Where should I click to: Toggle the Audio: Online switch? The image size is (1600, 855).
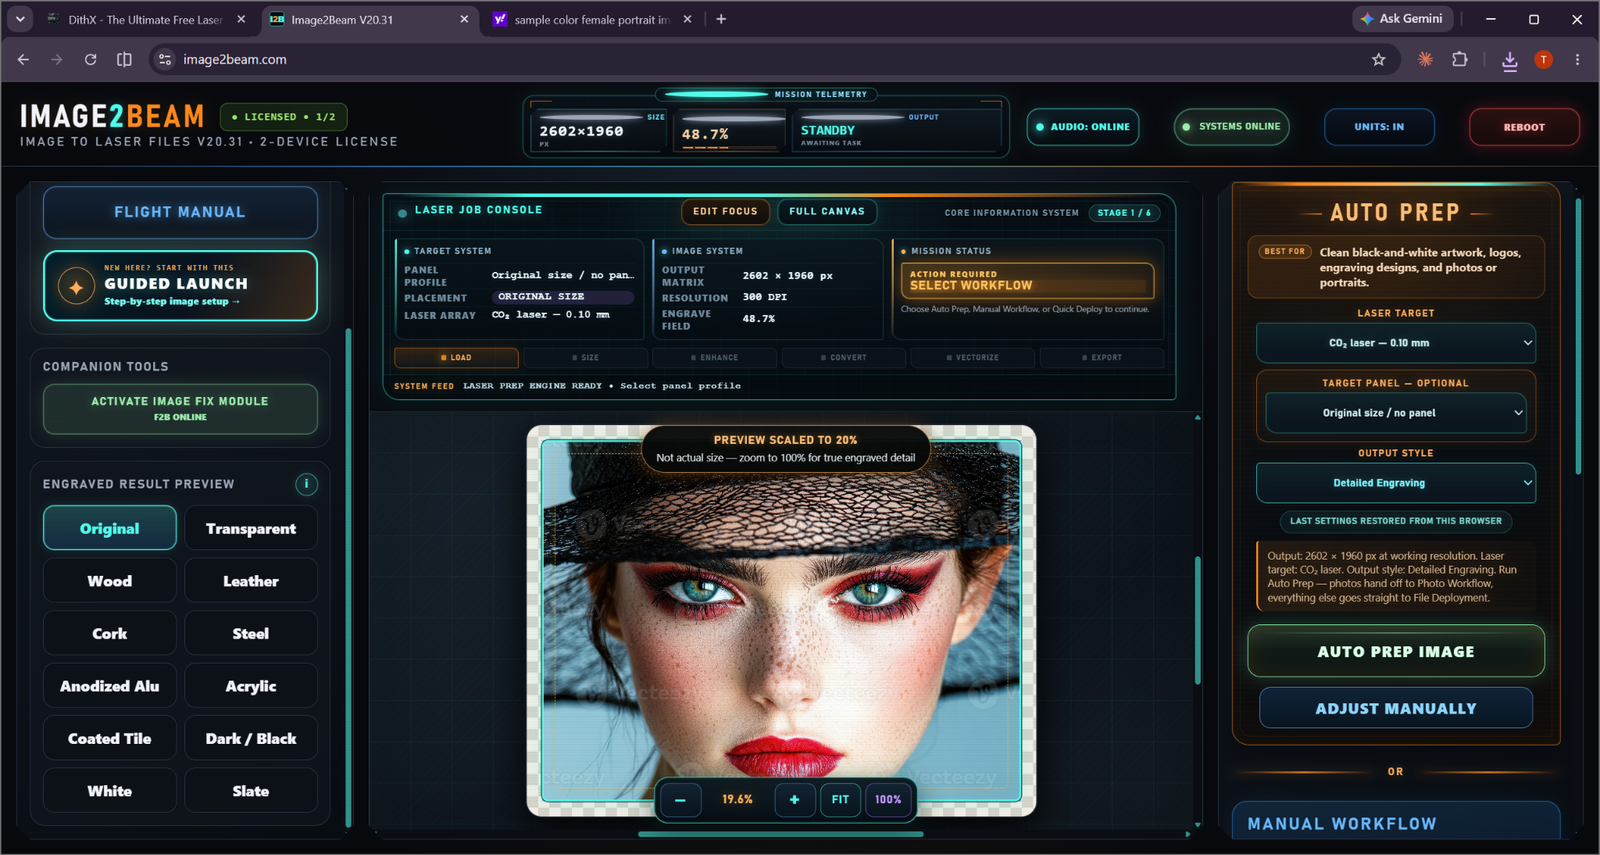[x=1083, y=127]
